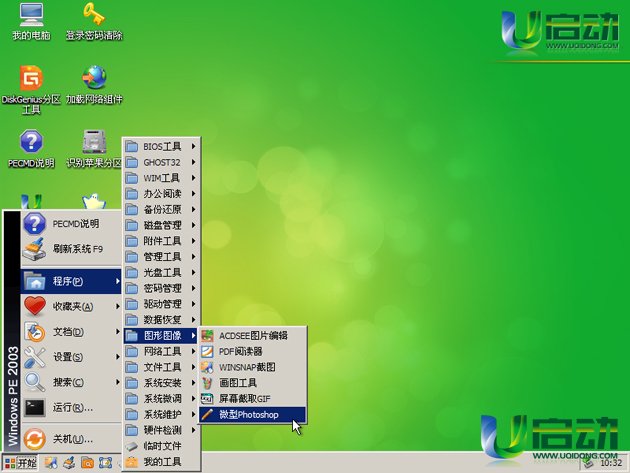630x473 pixels.
Task: Select the 磁盘管理 menu folder
Action: tap(162, 225)
